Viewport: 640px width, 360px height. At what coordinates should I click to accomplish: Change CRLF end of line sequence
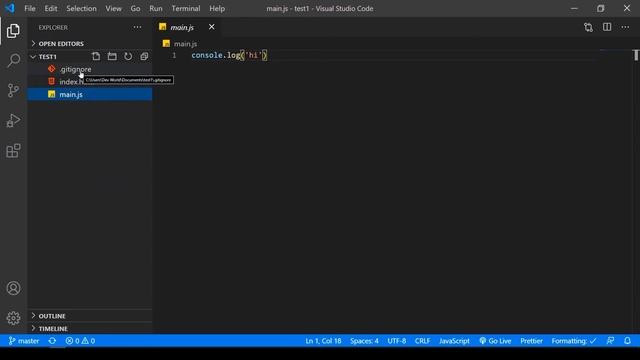coord(422,341)
